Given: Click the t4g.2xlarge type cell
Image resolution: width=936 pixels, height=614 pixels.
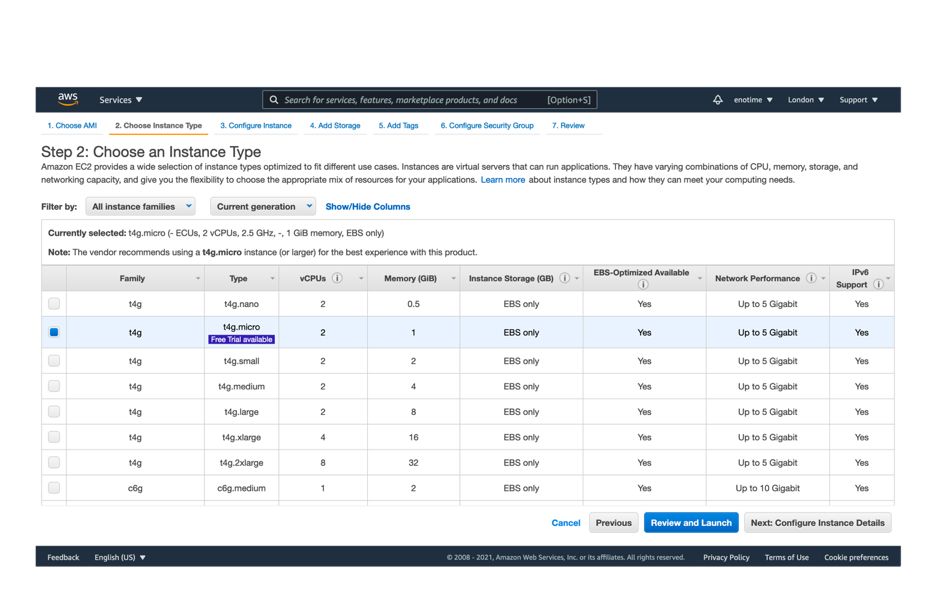Looking at the screenshot, I should (x=241, y=462).
